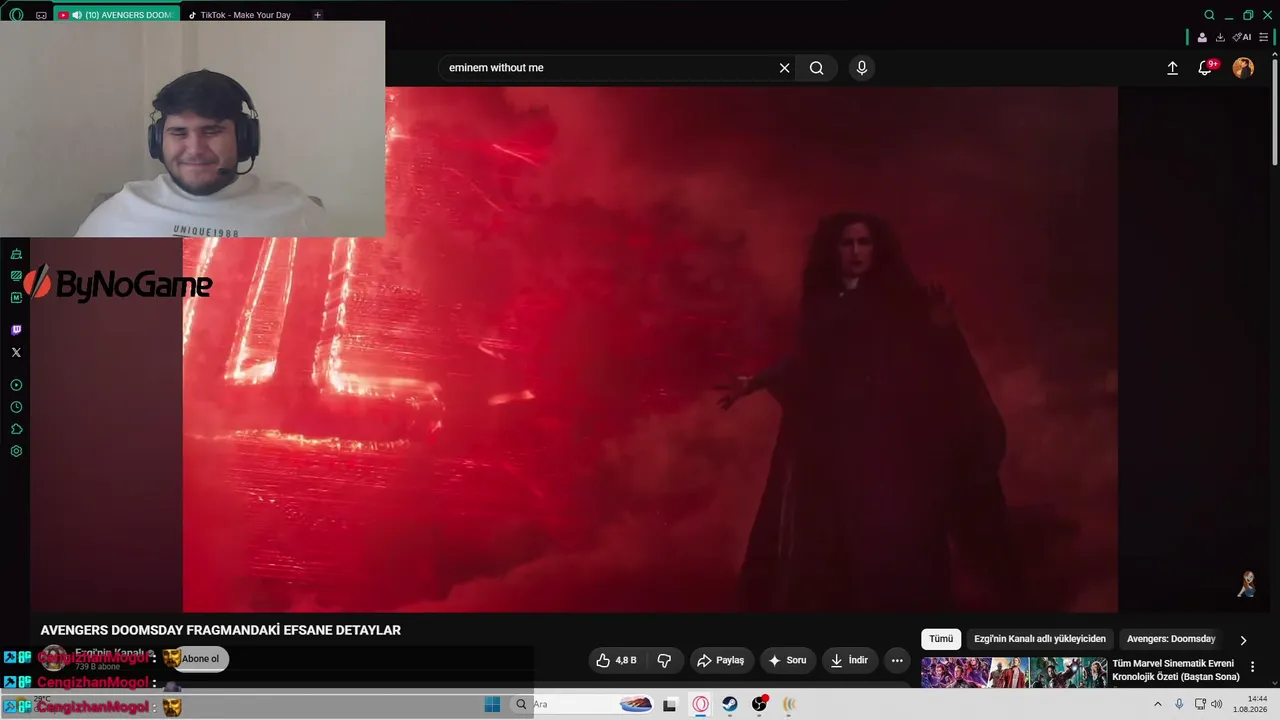Open the YouTube account avatar menu
Image resolution: width=1280 pixels, height=720 pixels.
point(1243,67)
